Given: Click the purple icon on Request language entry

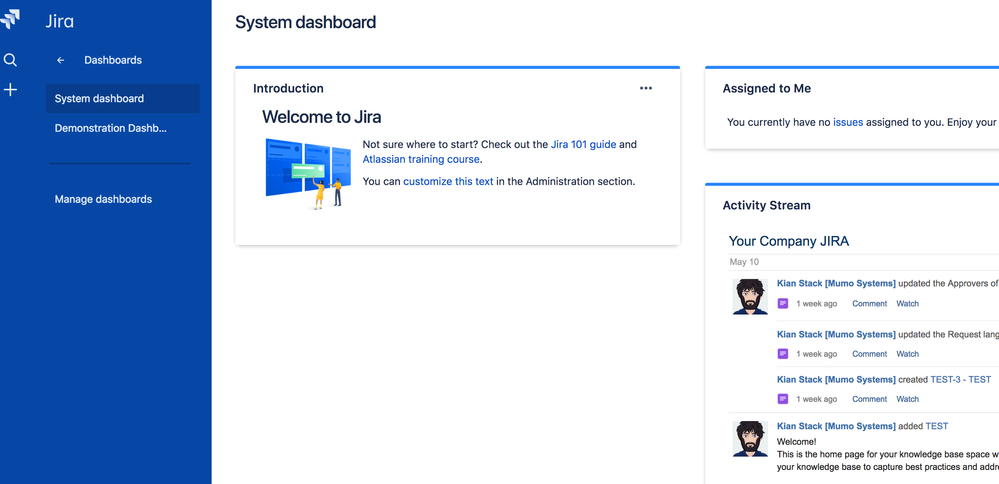Looking at the screenshot, I should point(783,354).
